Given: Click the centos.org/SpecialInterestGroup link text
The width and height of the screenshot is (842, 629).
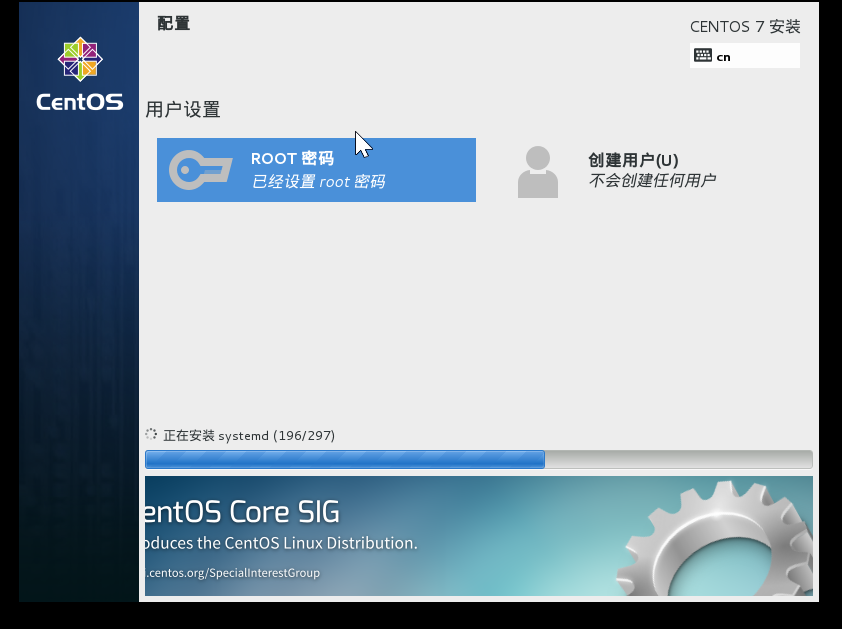Looking at the screenshot, I should pos(233,573).
